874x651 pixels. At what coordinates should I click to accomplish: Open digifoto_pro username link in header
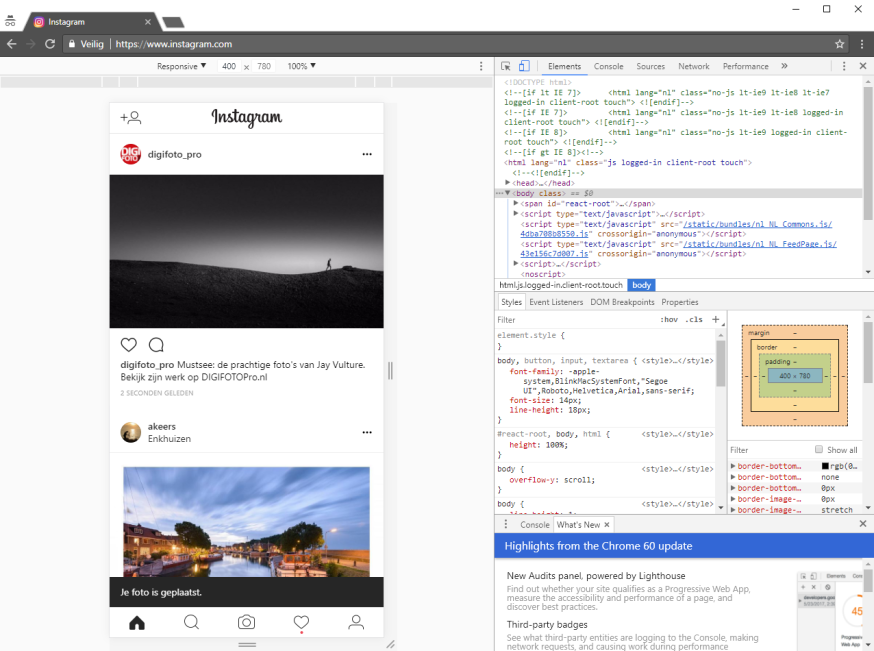click(174, 154)
